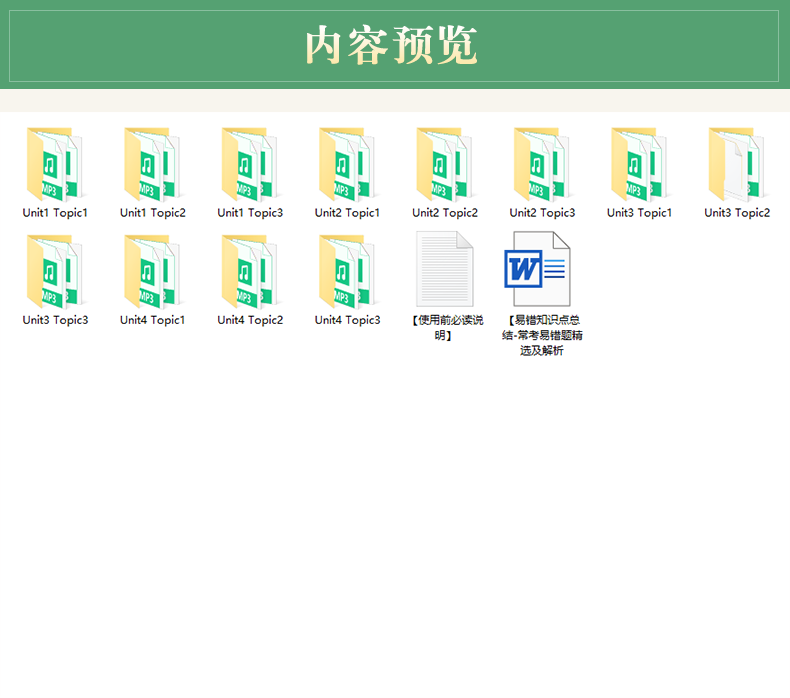This screenshot has height=698, width=790.
Task: Open the Unit1 Topic3 folder icon
Action: [249, 164]
